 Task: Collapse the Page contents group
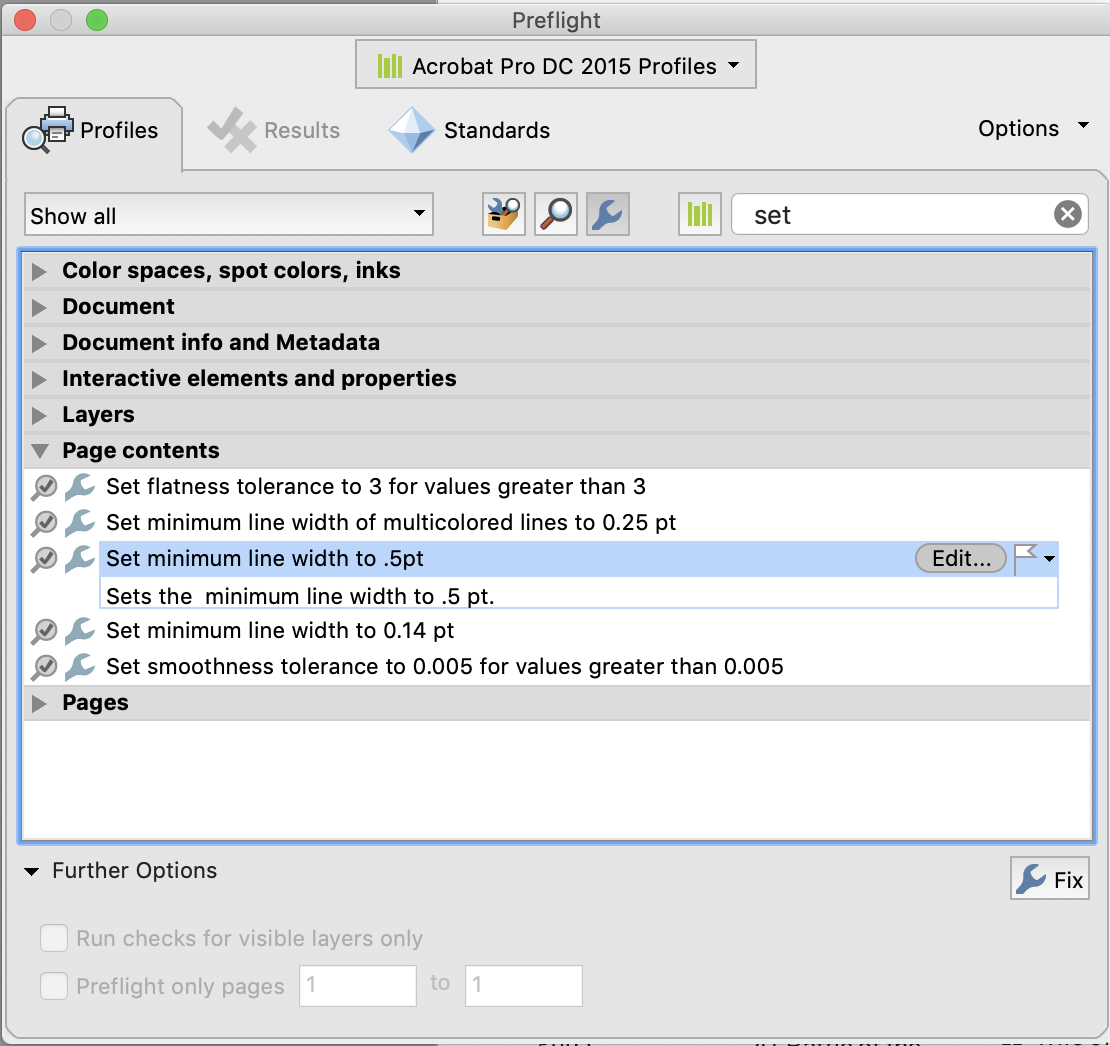[40, 451]
